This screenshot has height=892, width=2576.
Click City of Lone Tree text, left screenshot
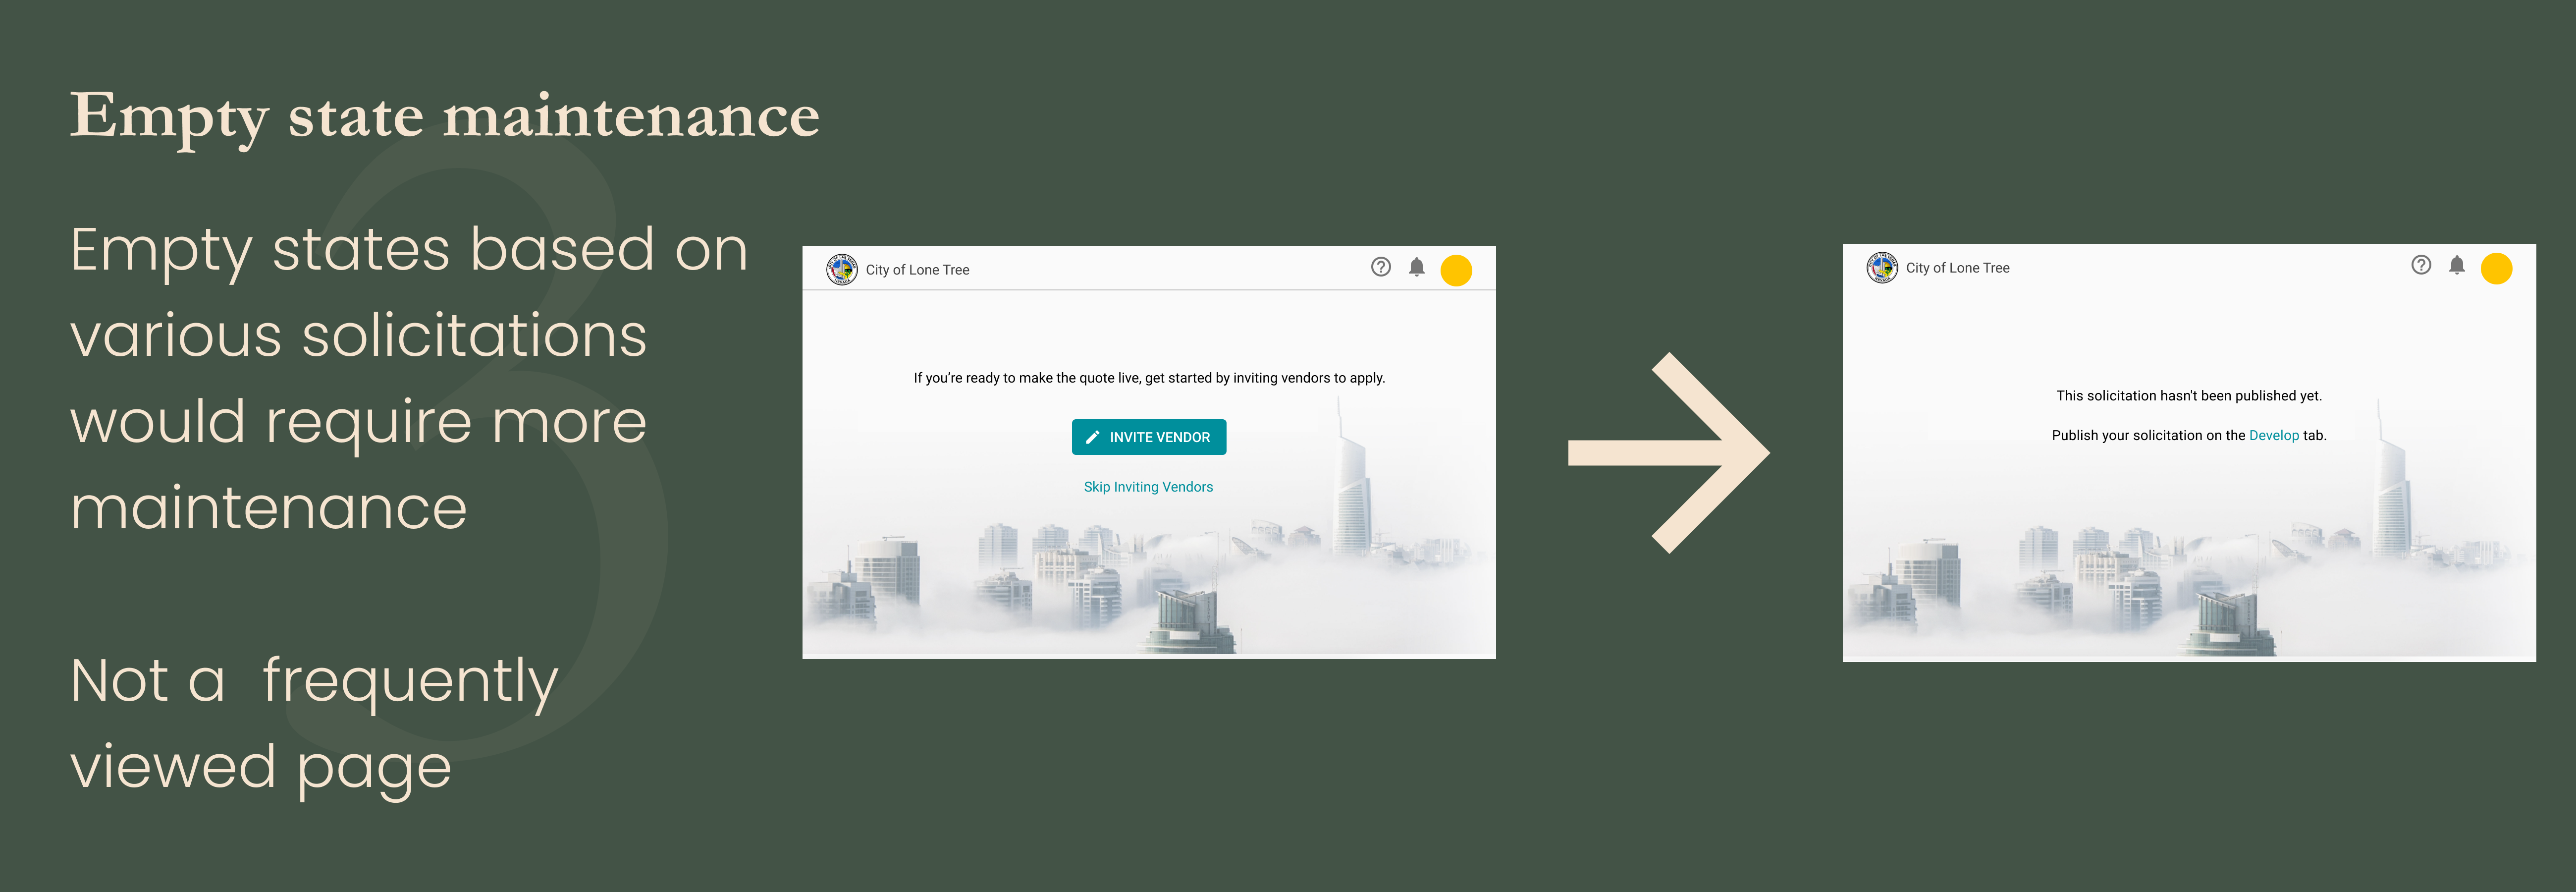pyautogui.click(x=917, y=270)
